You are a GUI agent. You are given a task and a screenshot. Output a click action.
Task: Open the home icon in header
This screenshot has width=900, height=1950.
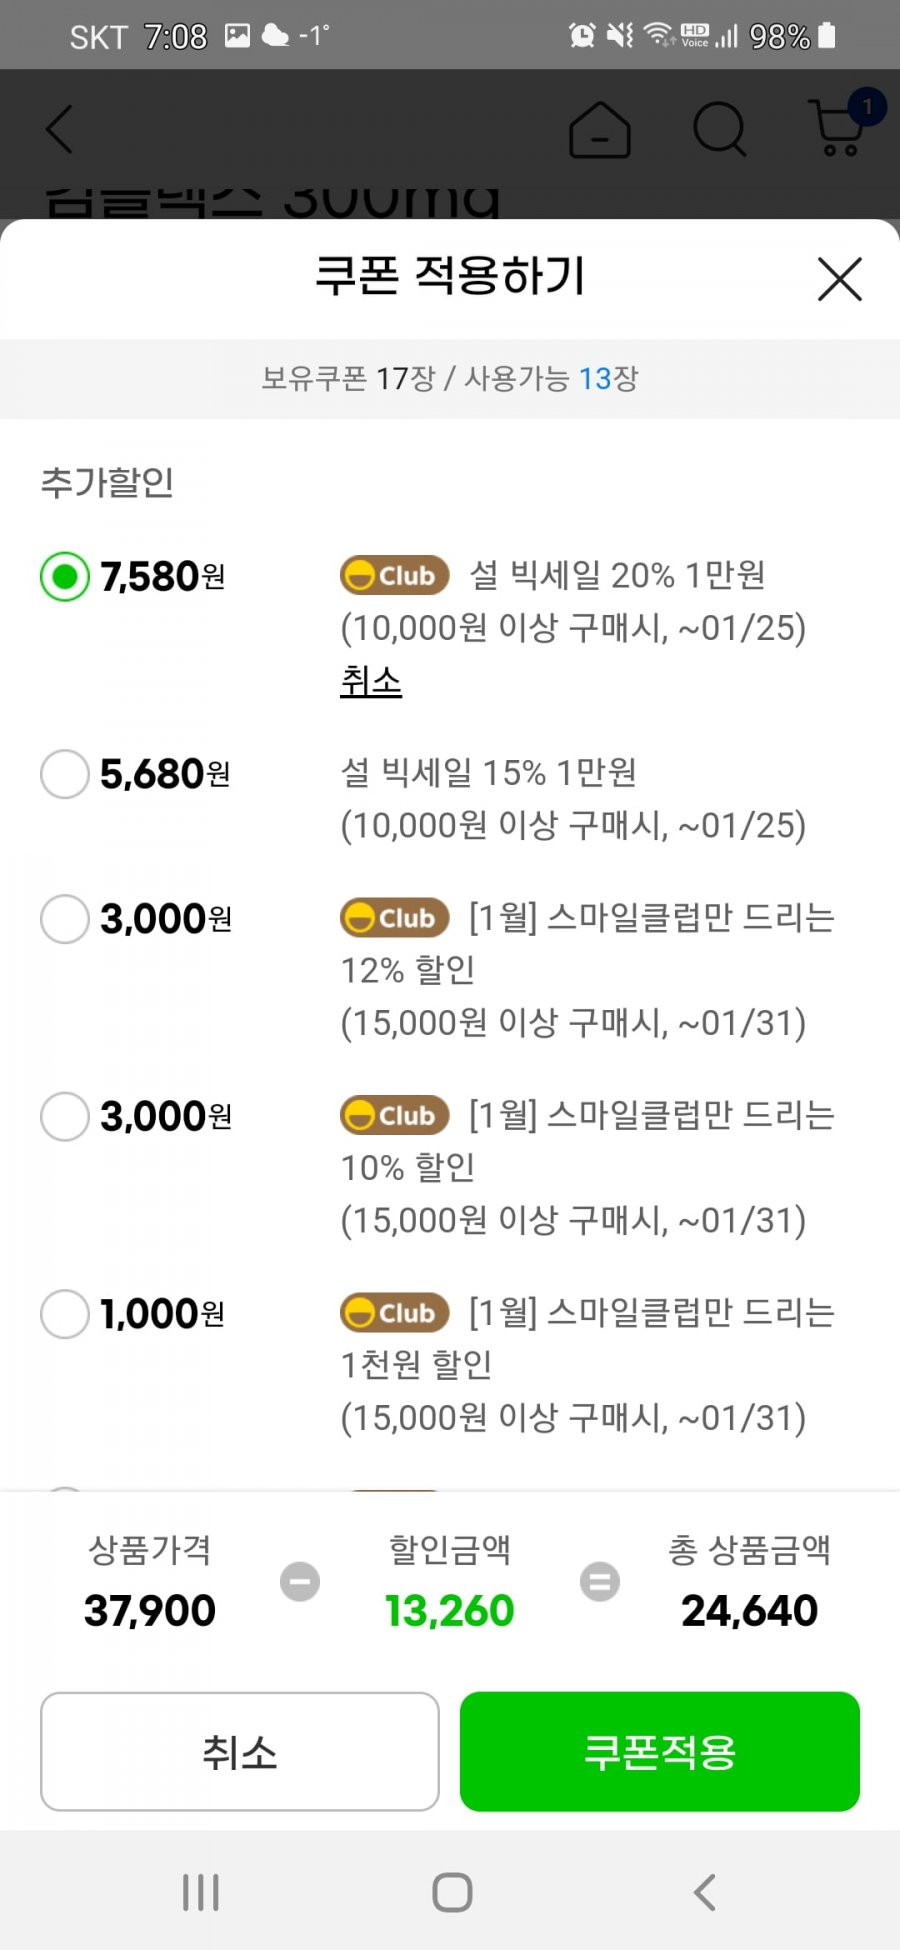click(x=599, y=130)
